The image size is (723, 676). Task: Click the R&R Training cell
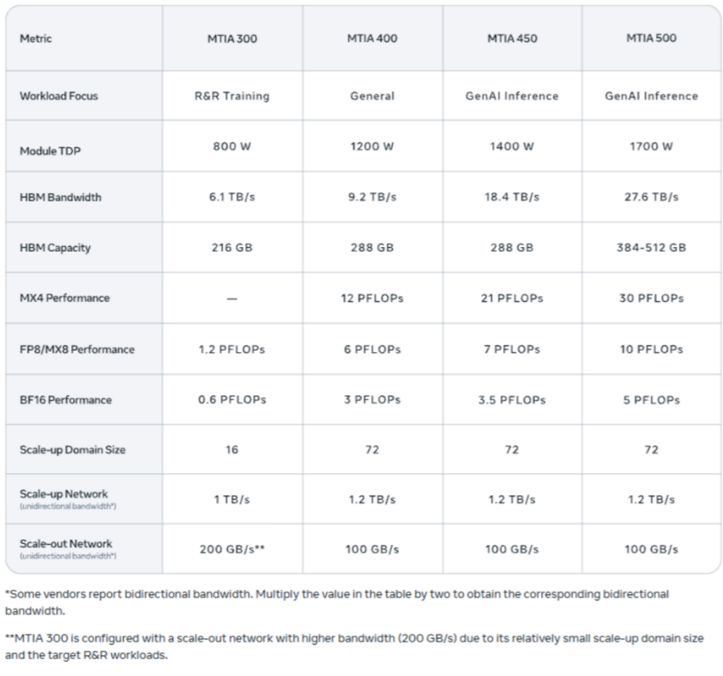pyautogui.click(x=231, y=96)
